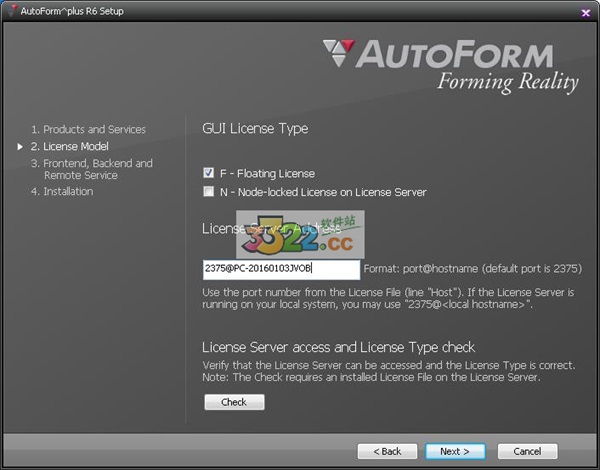Select step 1. Products and Services
The height and width of the screenshot is (470, 600).
pyautogui.click(x=88, y=129)
